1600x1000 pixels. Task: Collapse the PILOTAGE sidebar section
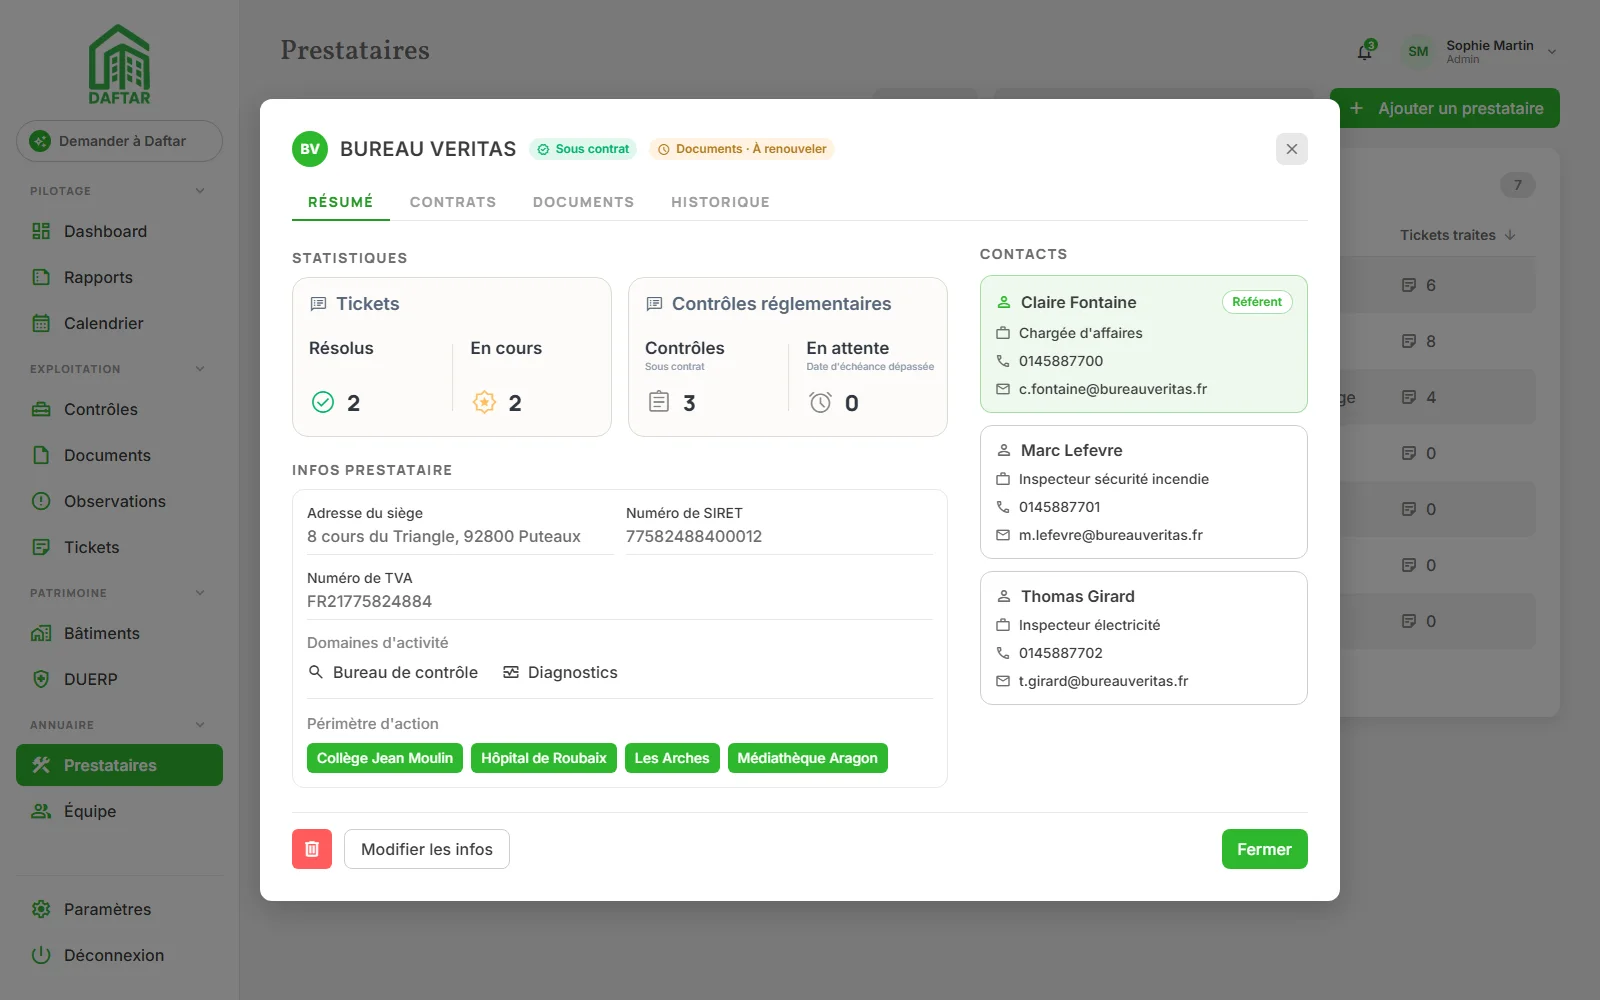click(200, 191)
